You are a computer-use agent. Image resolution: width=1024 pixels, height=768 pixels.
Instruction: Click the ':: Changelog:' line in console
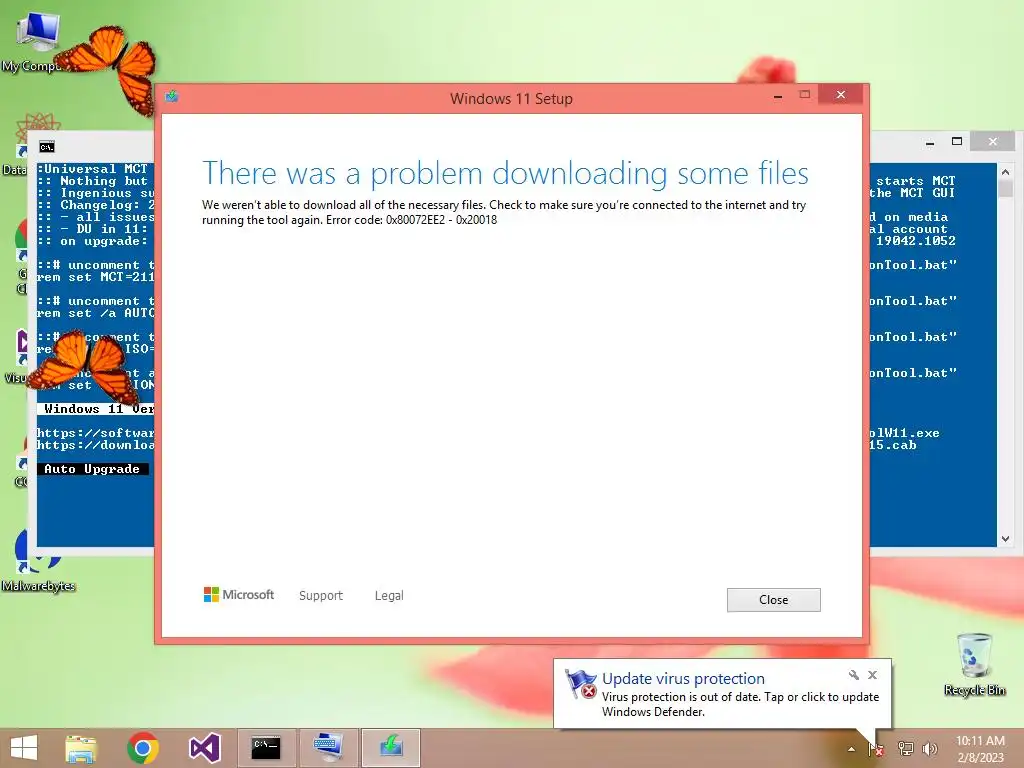96,205
